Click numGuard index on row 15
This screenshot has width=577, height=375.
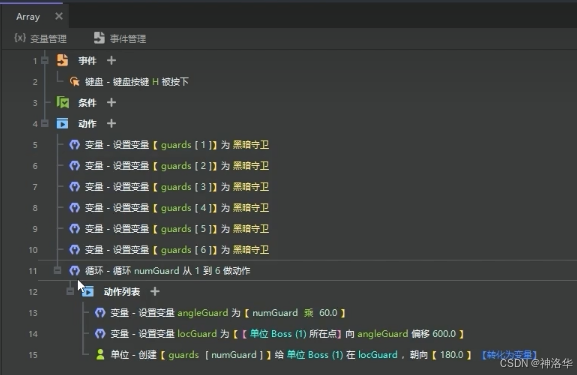234,355
